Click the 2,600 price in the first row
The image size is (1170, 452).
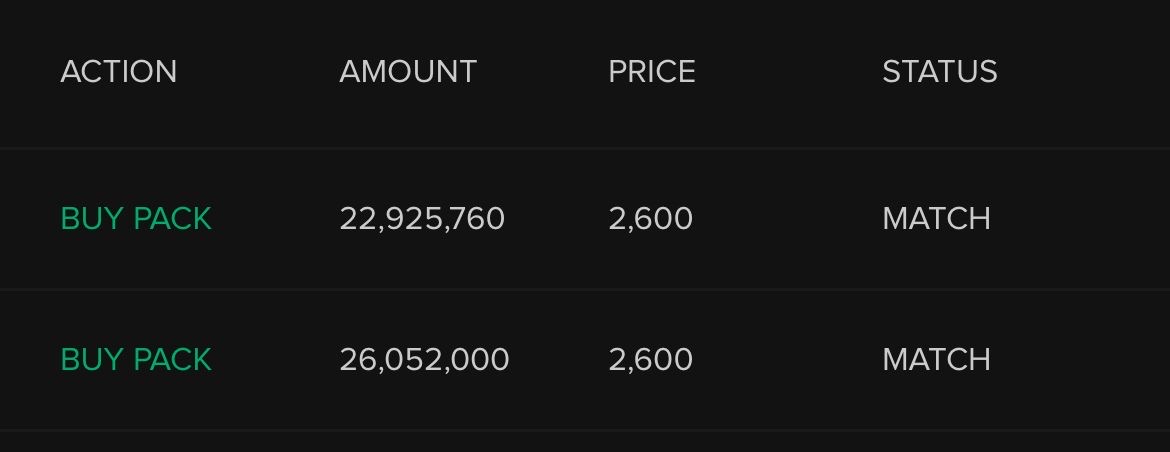tap(650, 219)
